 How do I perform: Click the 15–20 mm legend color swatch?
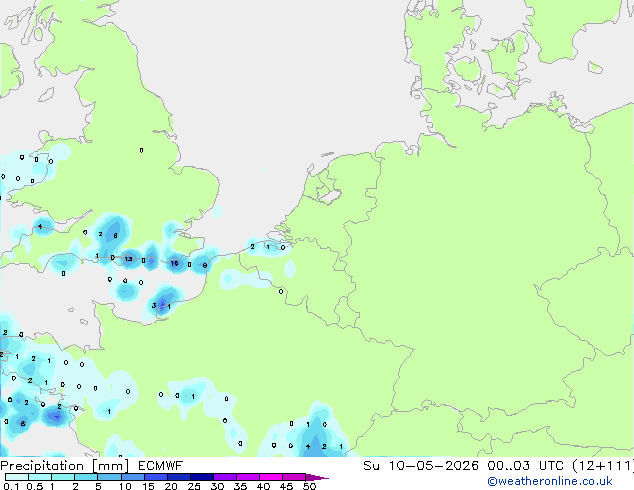point(156,477)
